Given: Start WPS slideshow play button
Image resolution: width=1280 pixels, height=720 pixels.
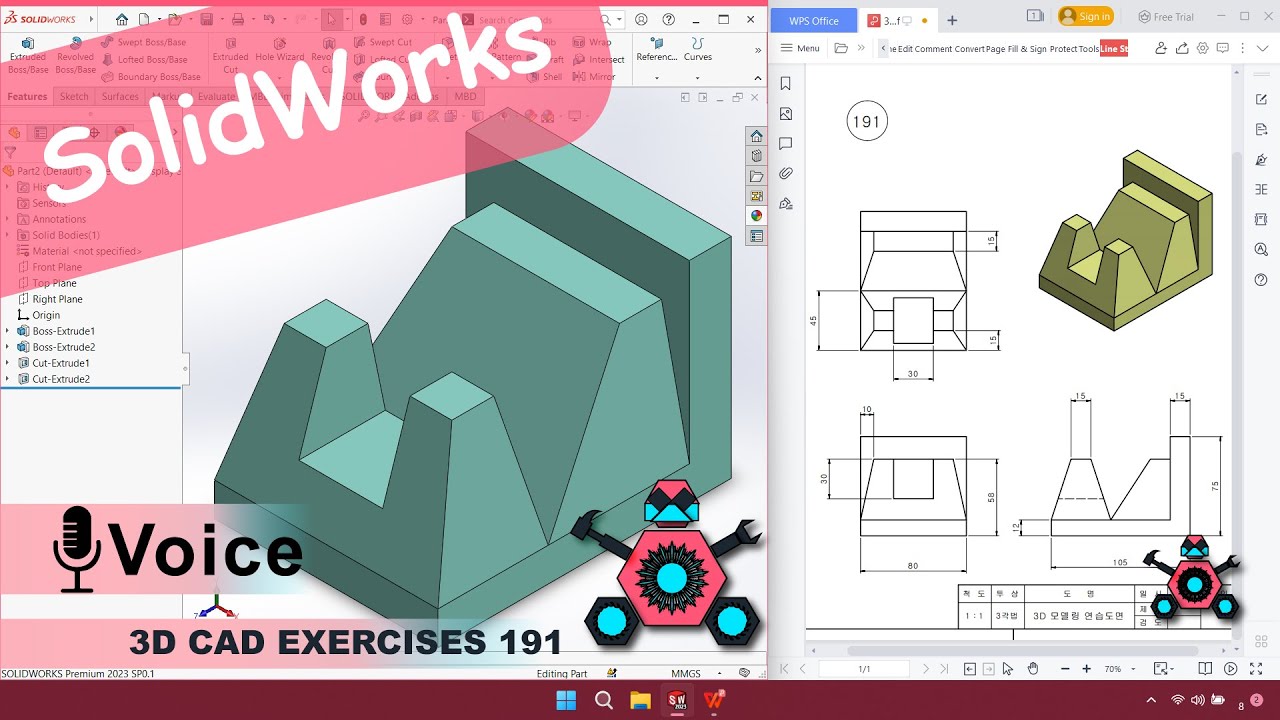Looking at the screenshot, I should click(1231, 668).
